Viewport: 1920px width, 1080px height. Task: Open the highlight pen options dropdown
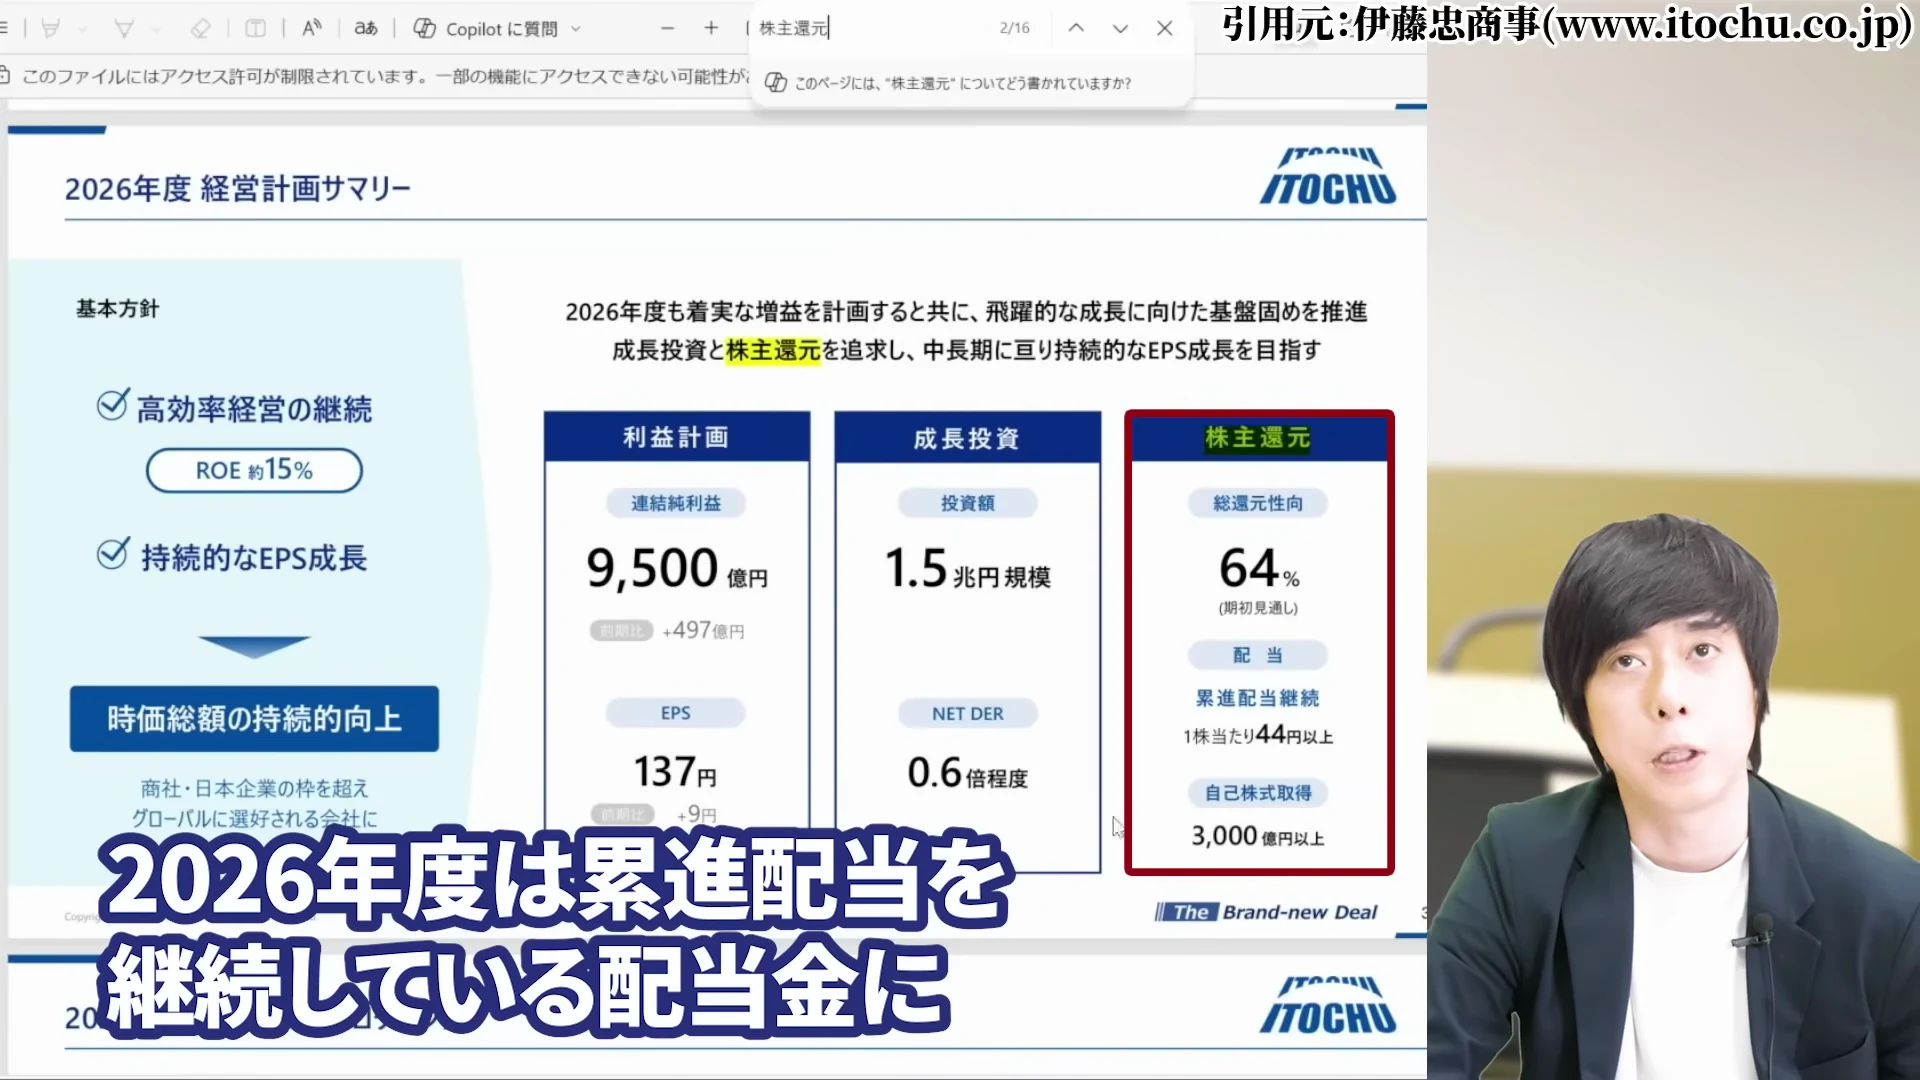pos(83,30)
